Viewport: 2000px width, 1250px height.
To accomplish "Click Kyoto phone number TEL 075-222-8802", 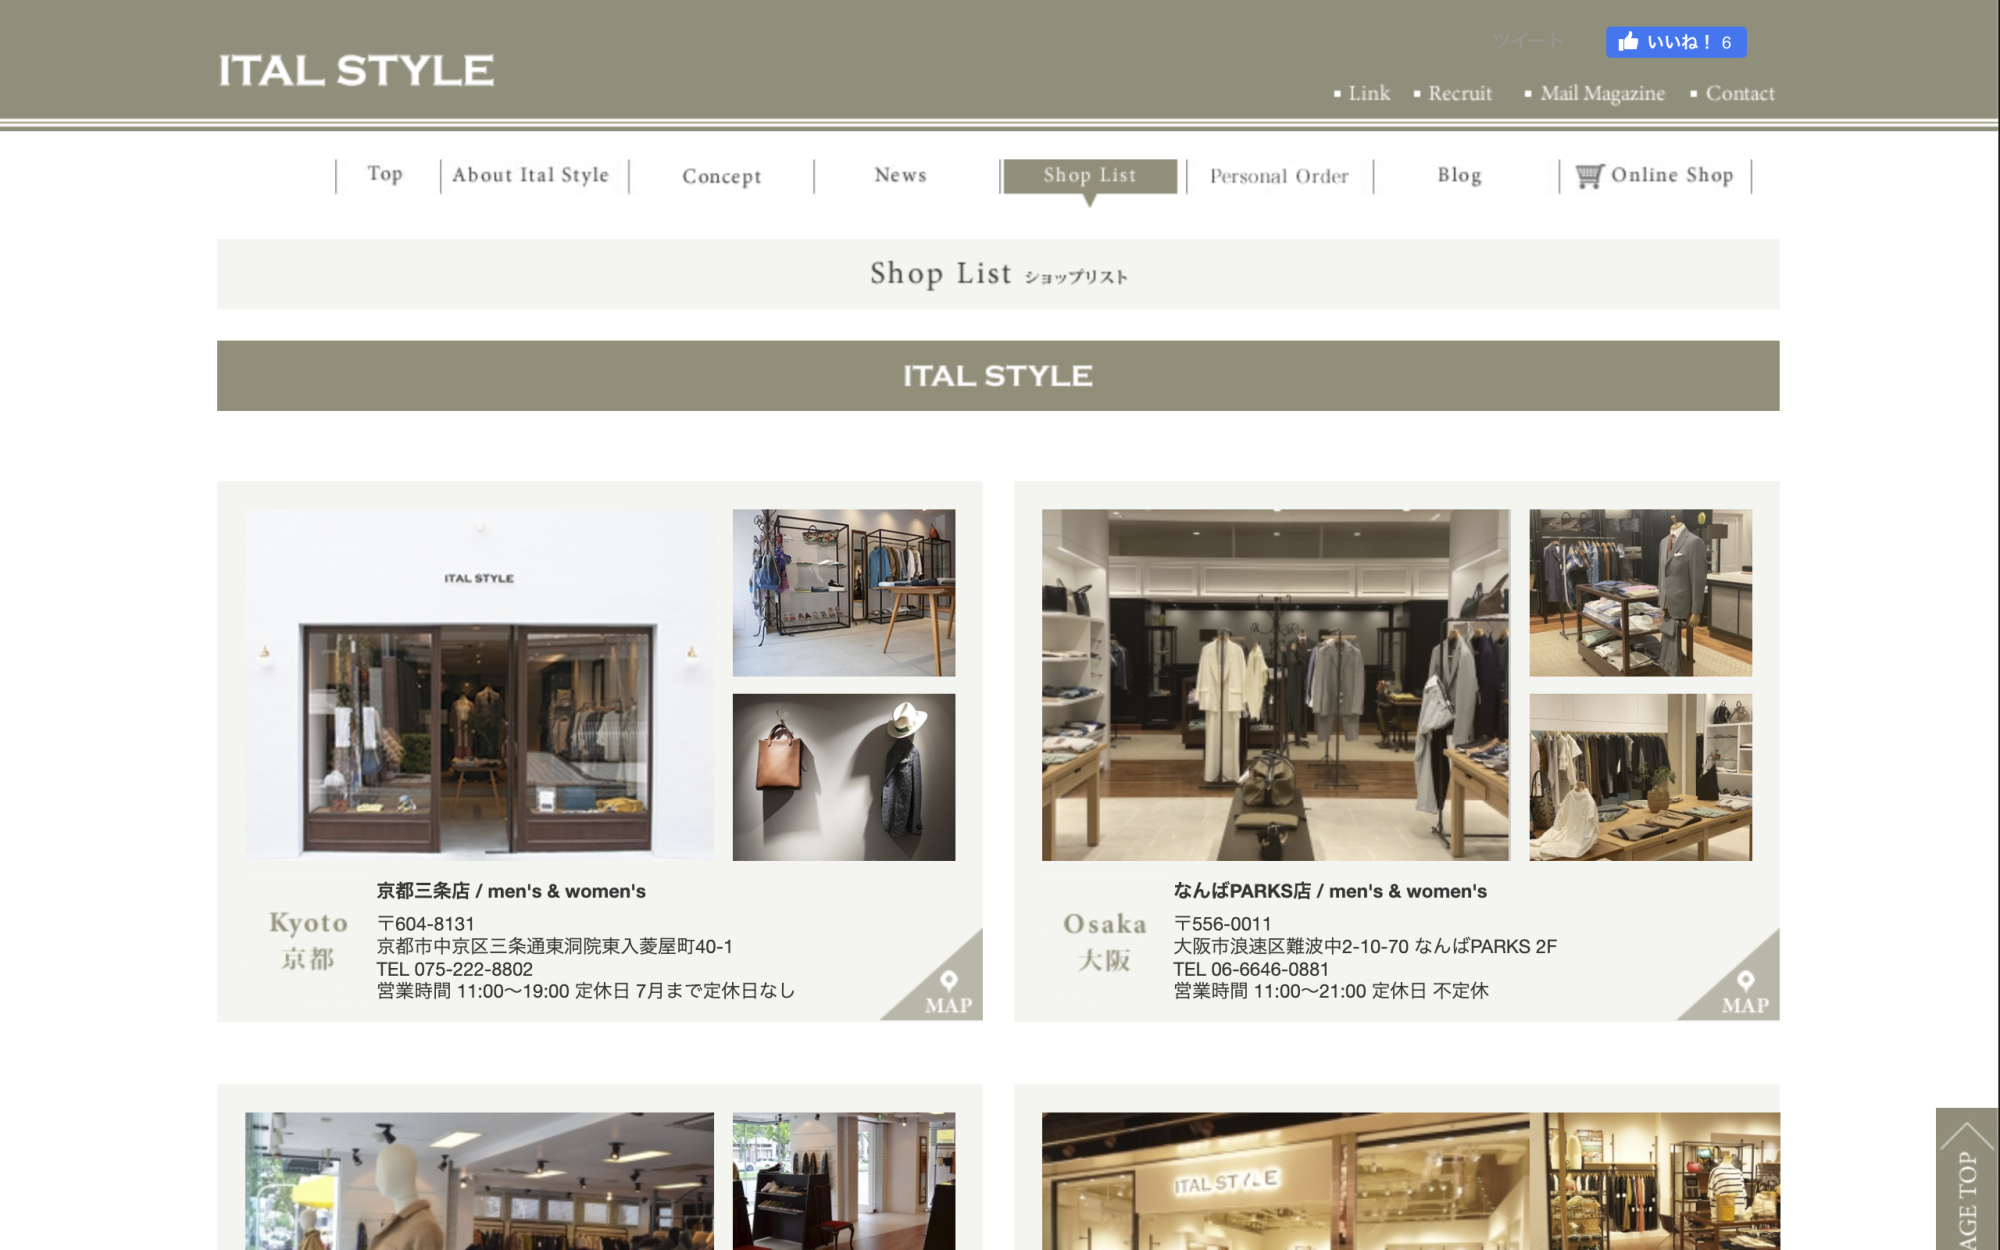I will coord(455,969).
